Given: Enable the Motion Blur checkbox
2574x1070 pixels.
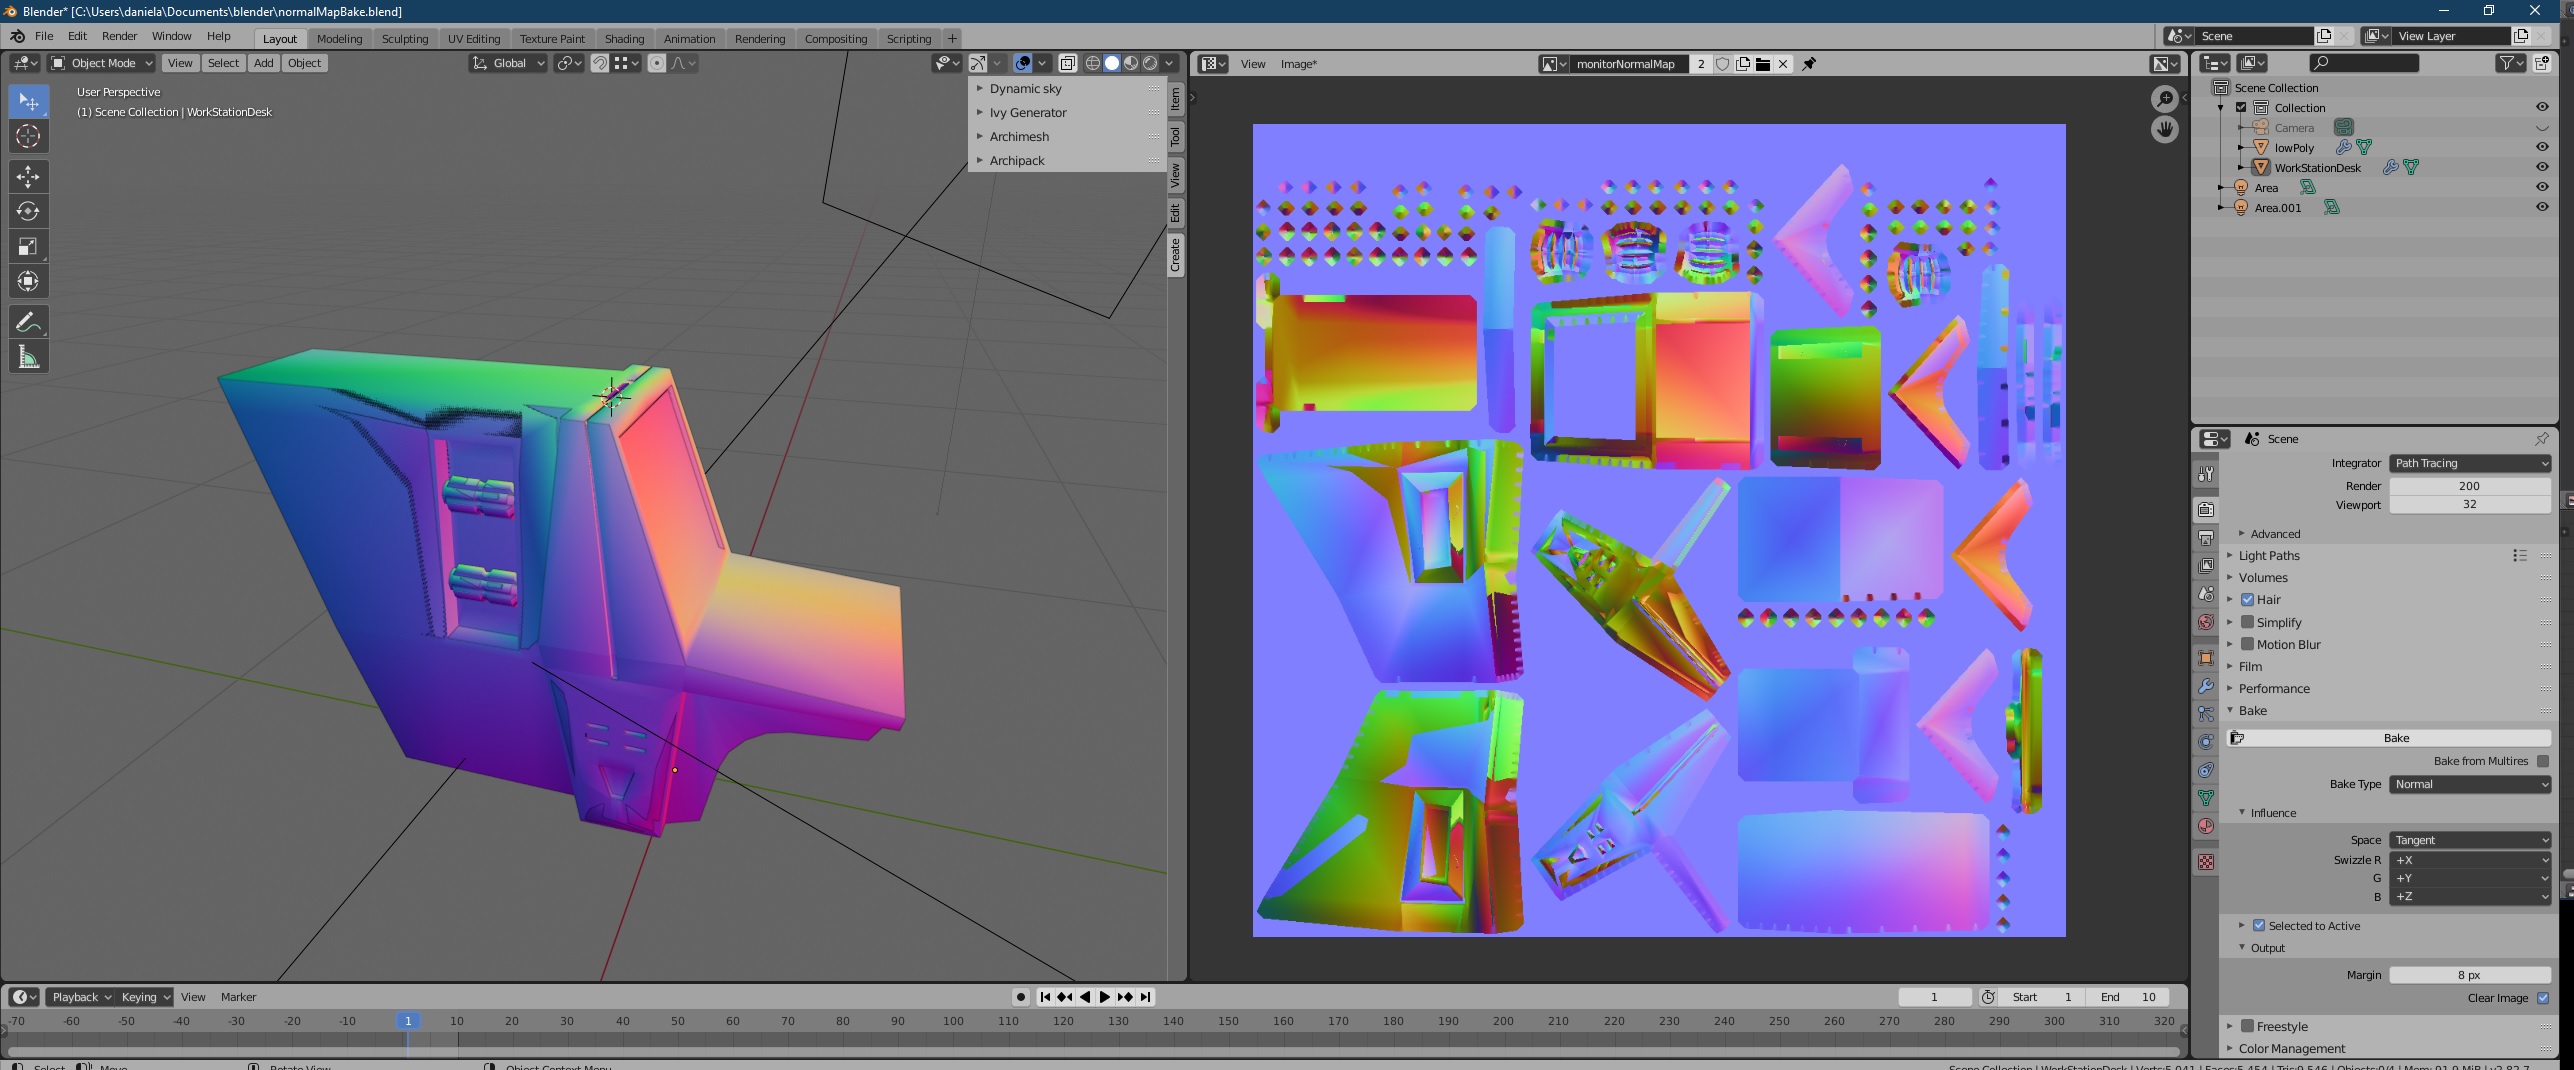Looking at the screenshot, I should [2247, 644].
